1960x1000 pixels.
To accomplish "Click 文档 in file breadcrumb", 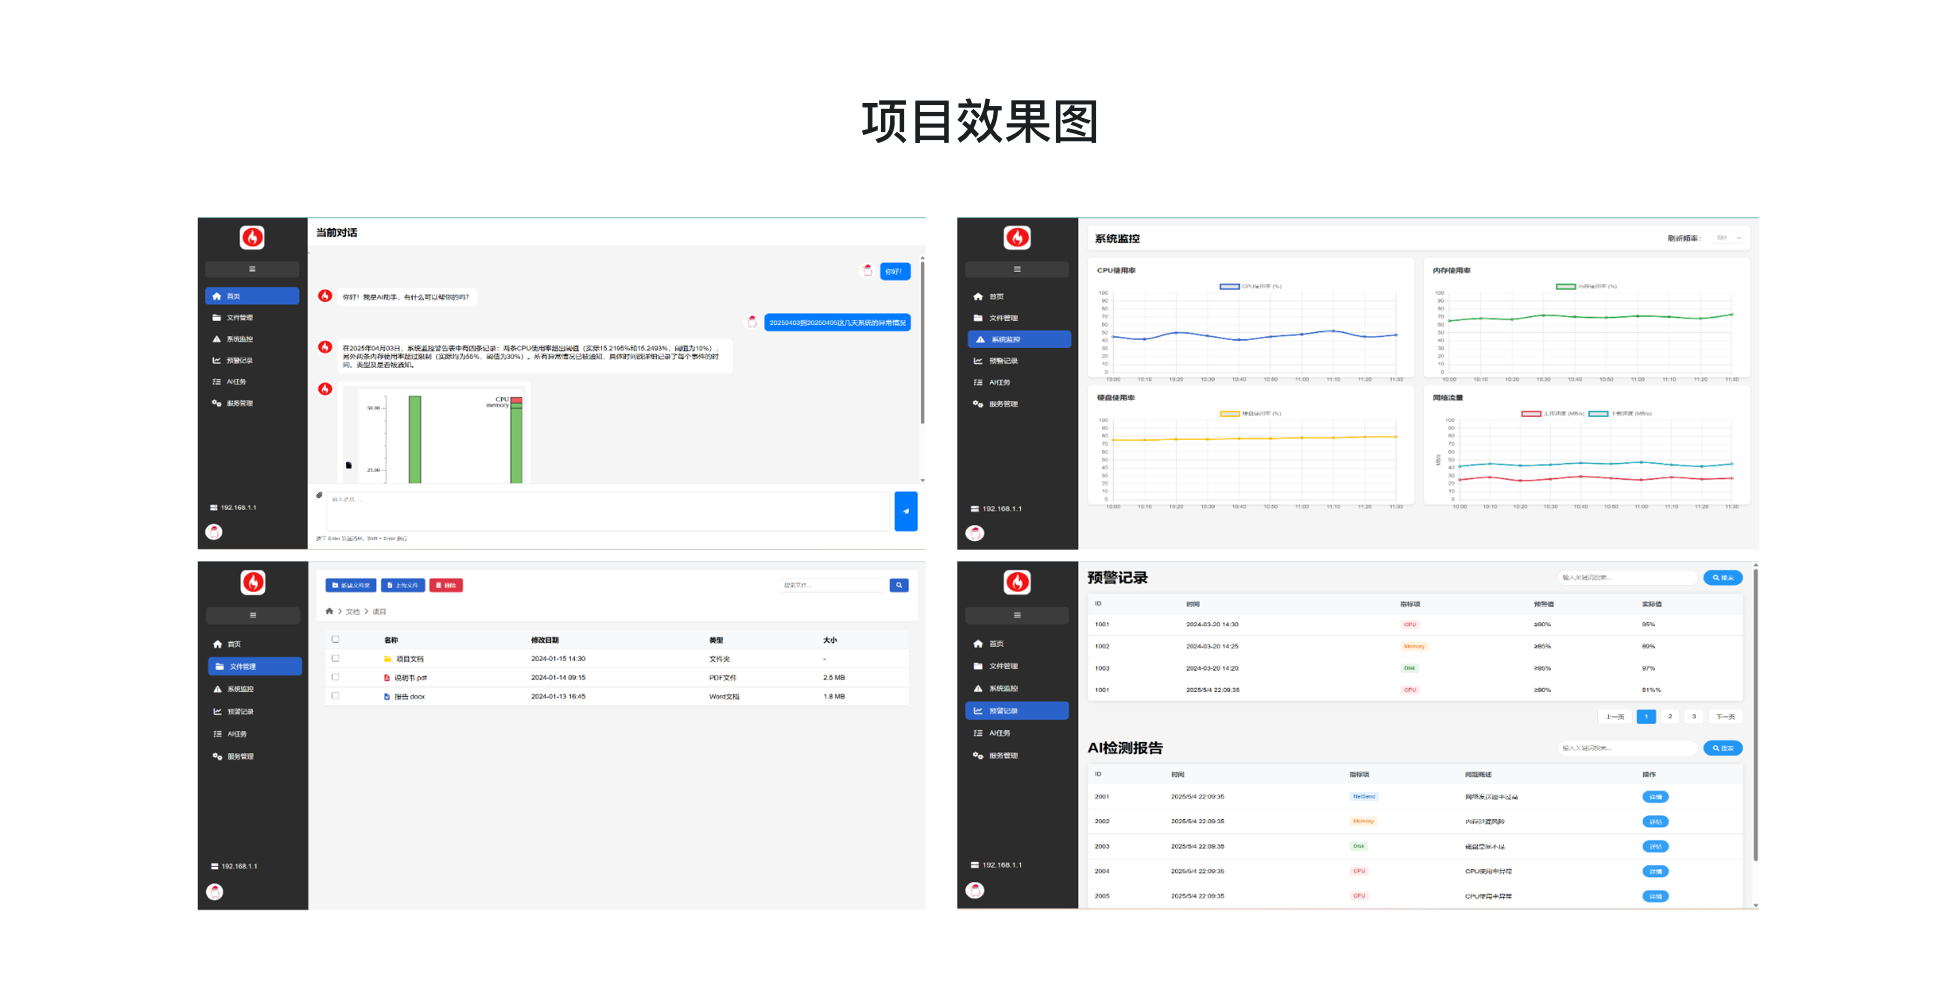I will tap(352, 611).
